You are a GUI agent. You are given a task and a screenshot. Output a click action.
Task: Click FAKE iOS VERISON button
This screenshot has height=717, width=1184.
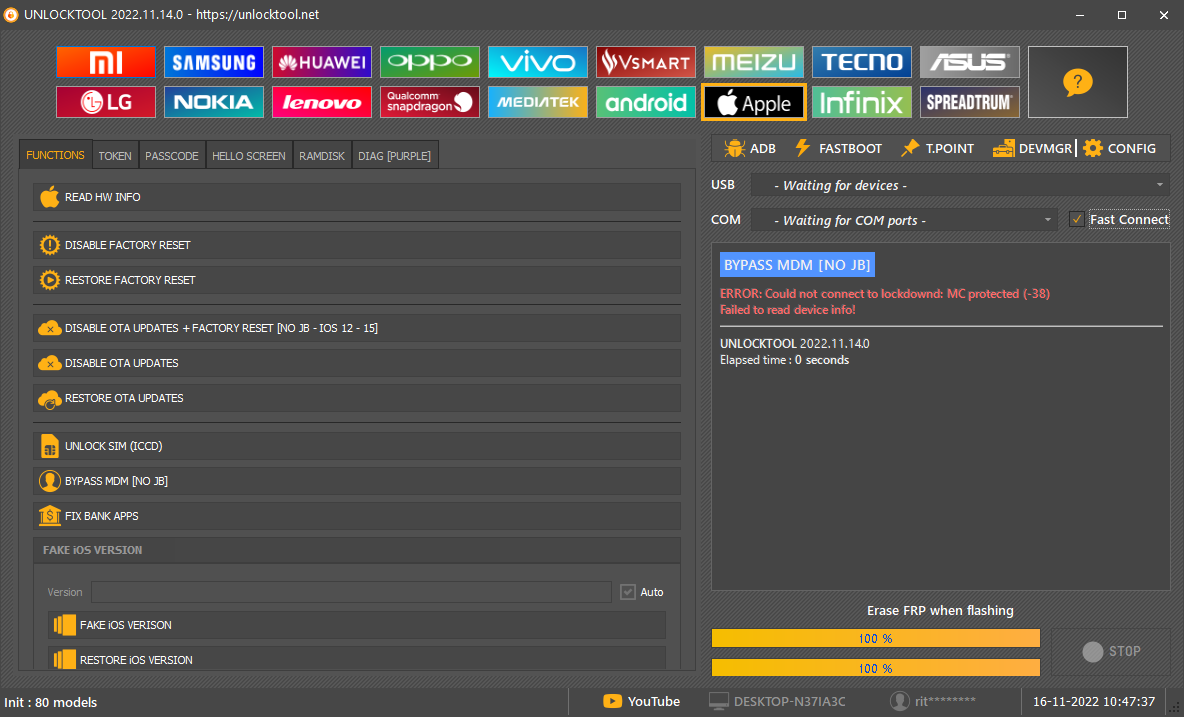(x=356, y=625)
